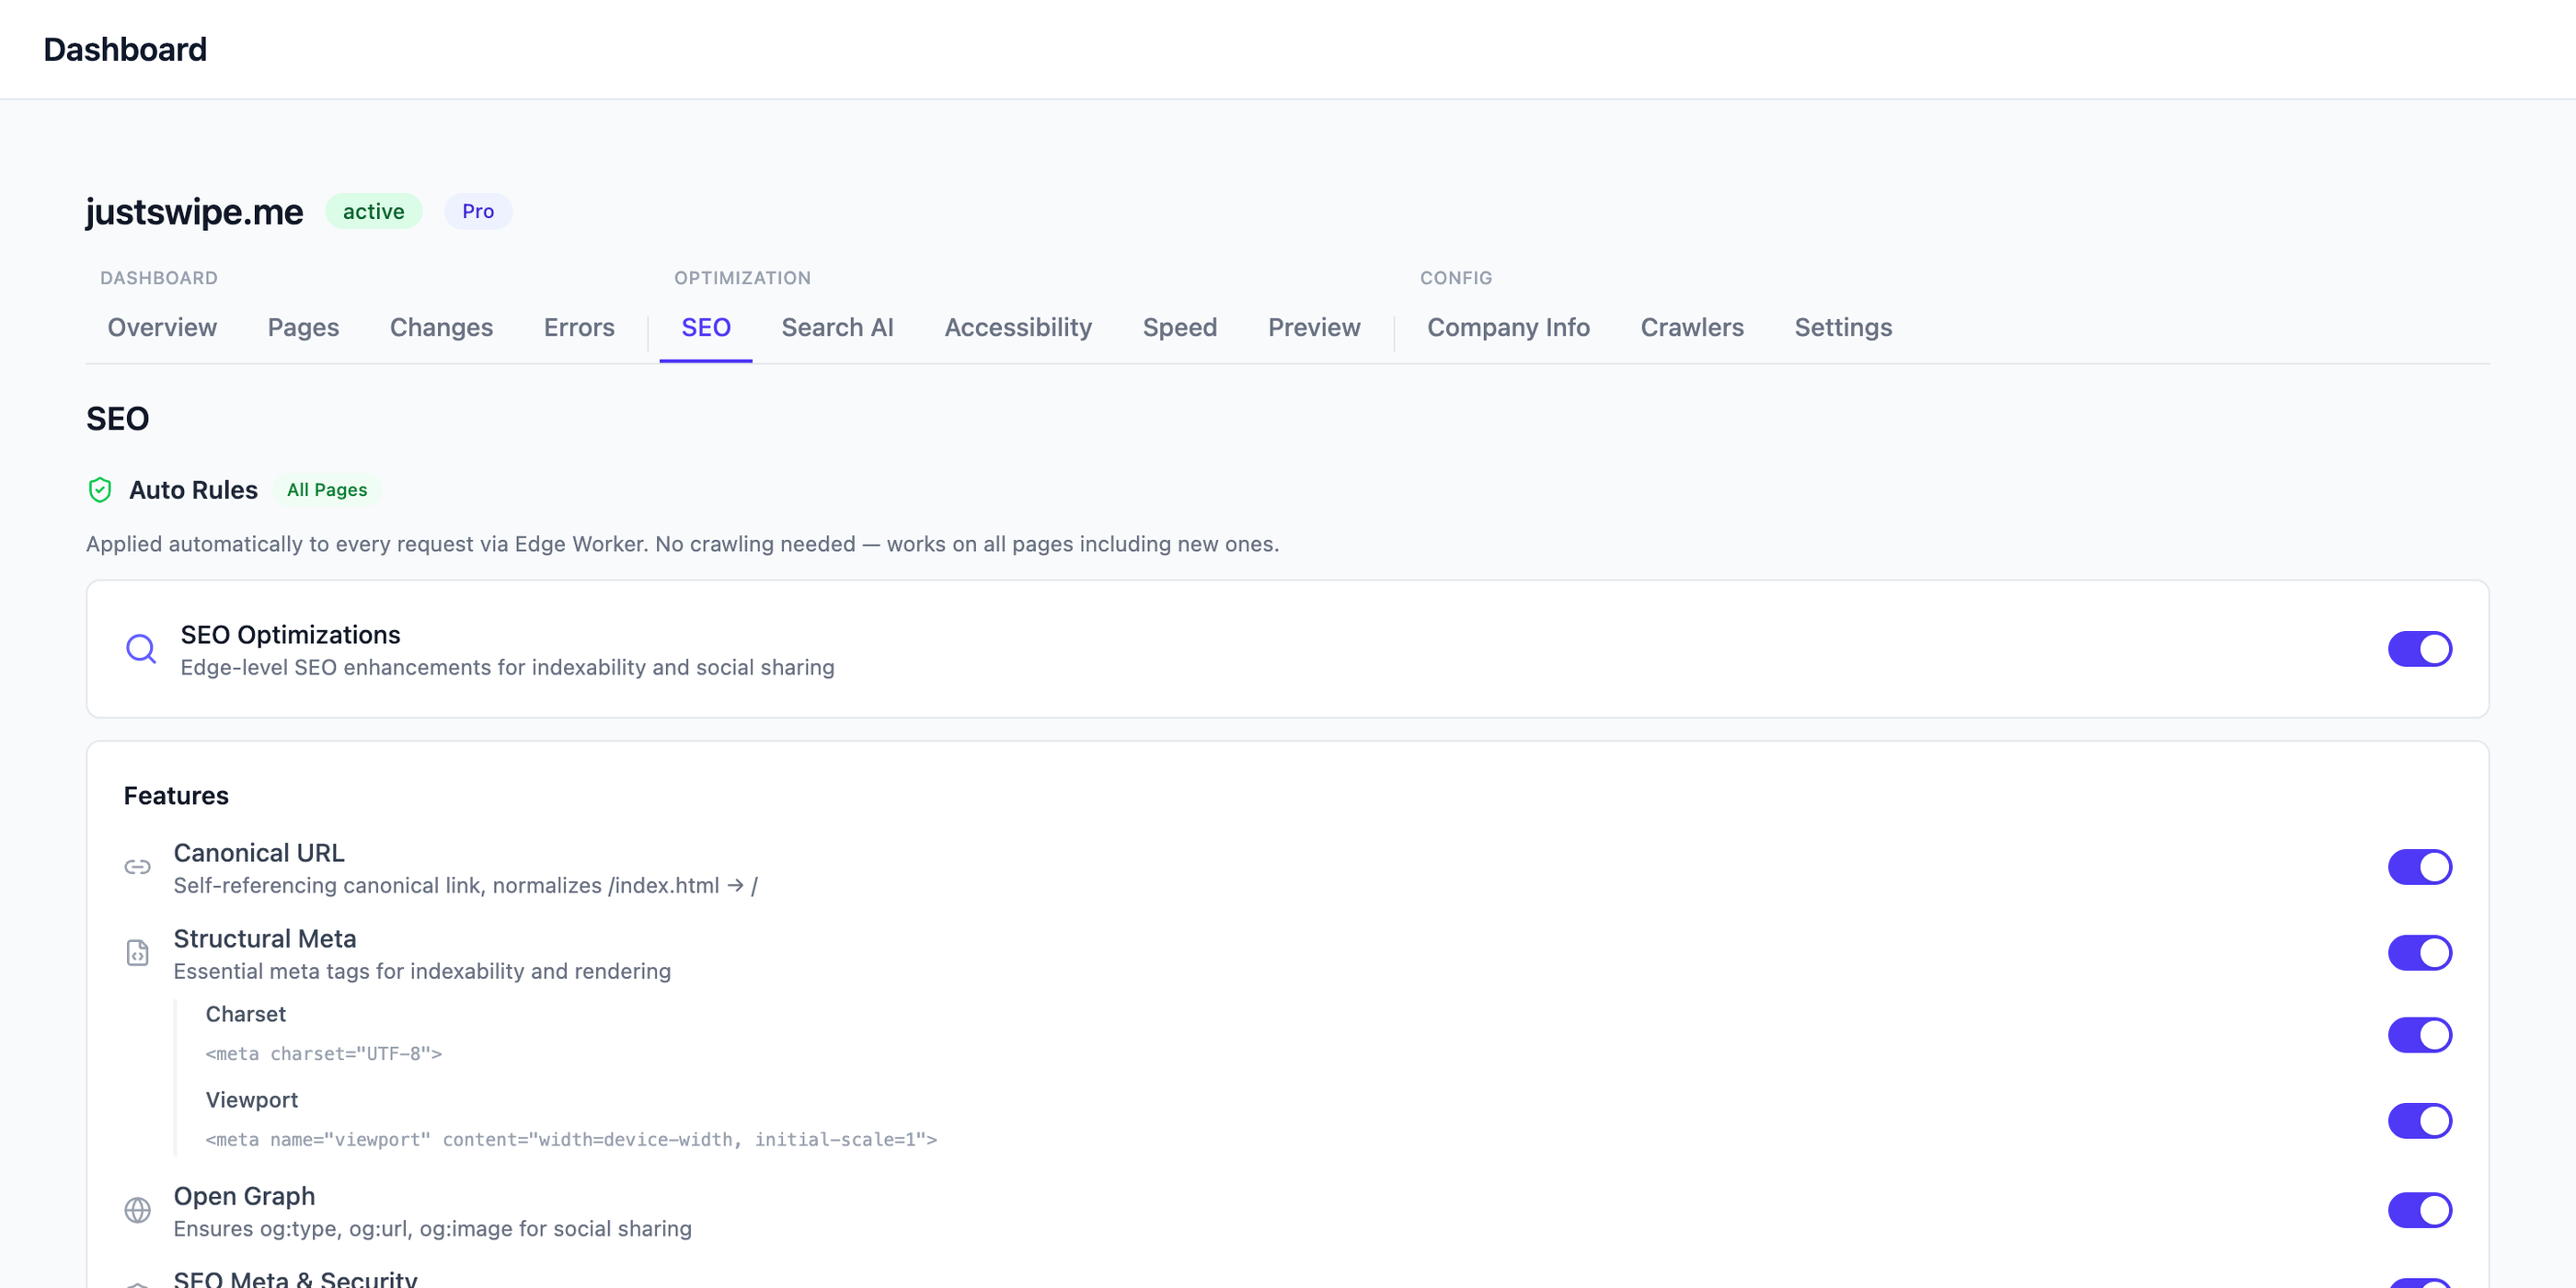Click the All Pages badge
This screenshot has height=1288, width=2576.
coord(327,490)
